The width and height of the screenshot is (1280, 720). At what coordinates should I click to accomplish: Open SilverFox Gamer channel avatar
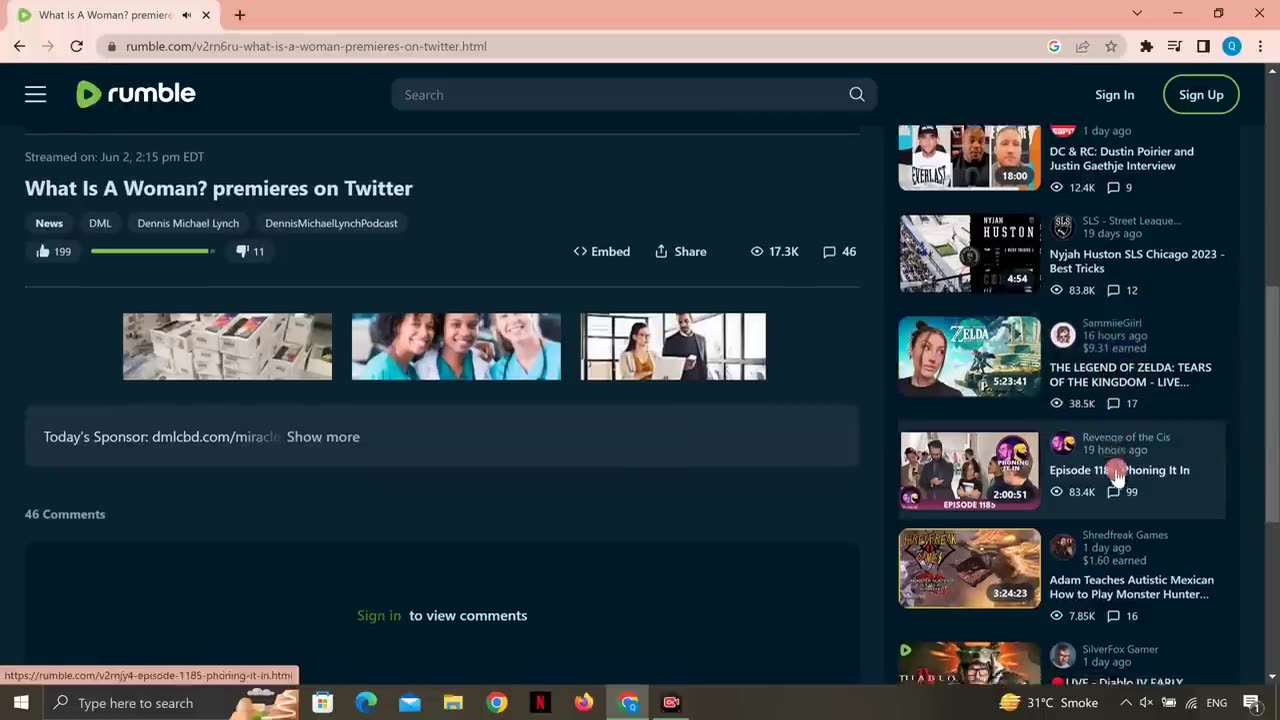(x=1063, y=656)
